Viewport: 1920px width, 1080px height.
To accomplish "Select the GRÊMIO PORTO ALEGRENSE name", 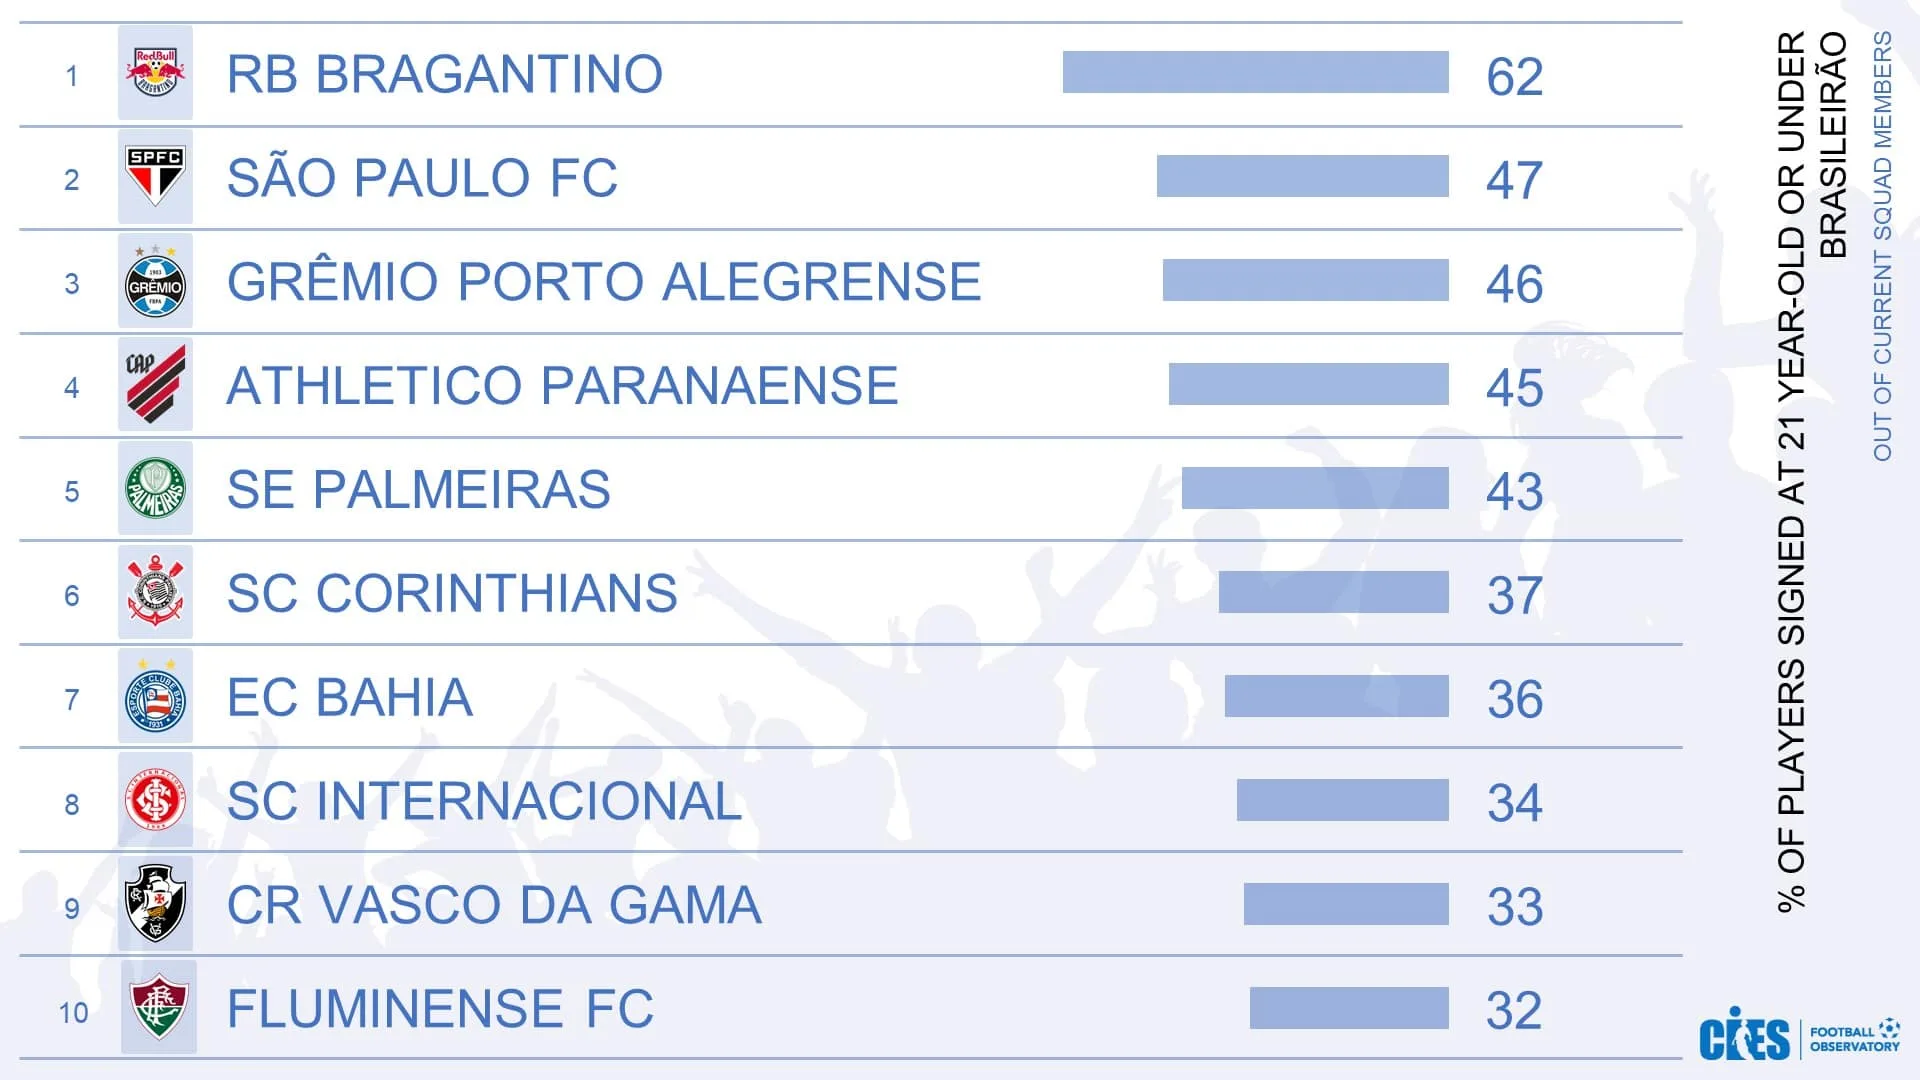I will click(603, 282).
